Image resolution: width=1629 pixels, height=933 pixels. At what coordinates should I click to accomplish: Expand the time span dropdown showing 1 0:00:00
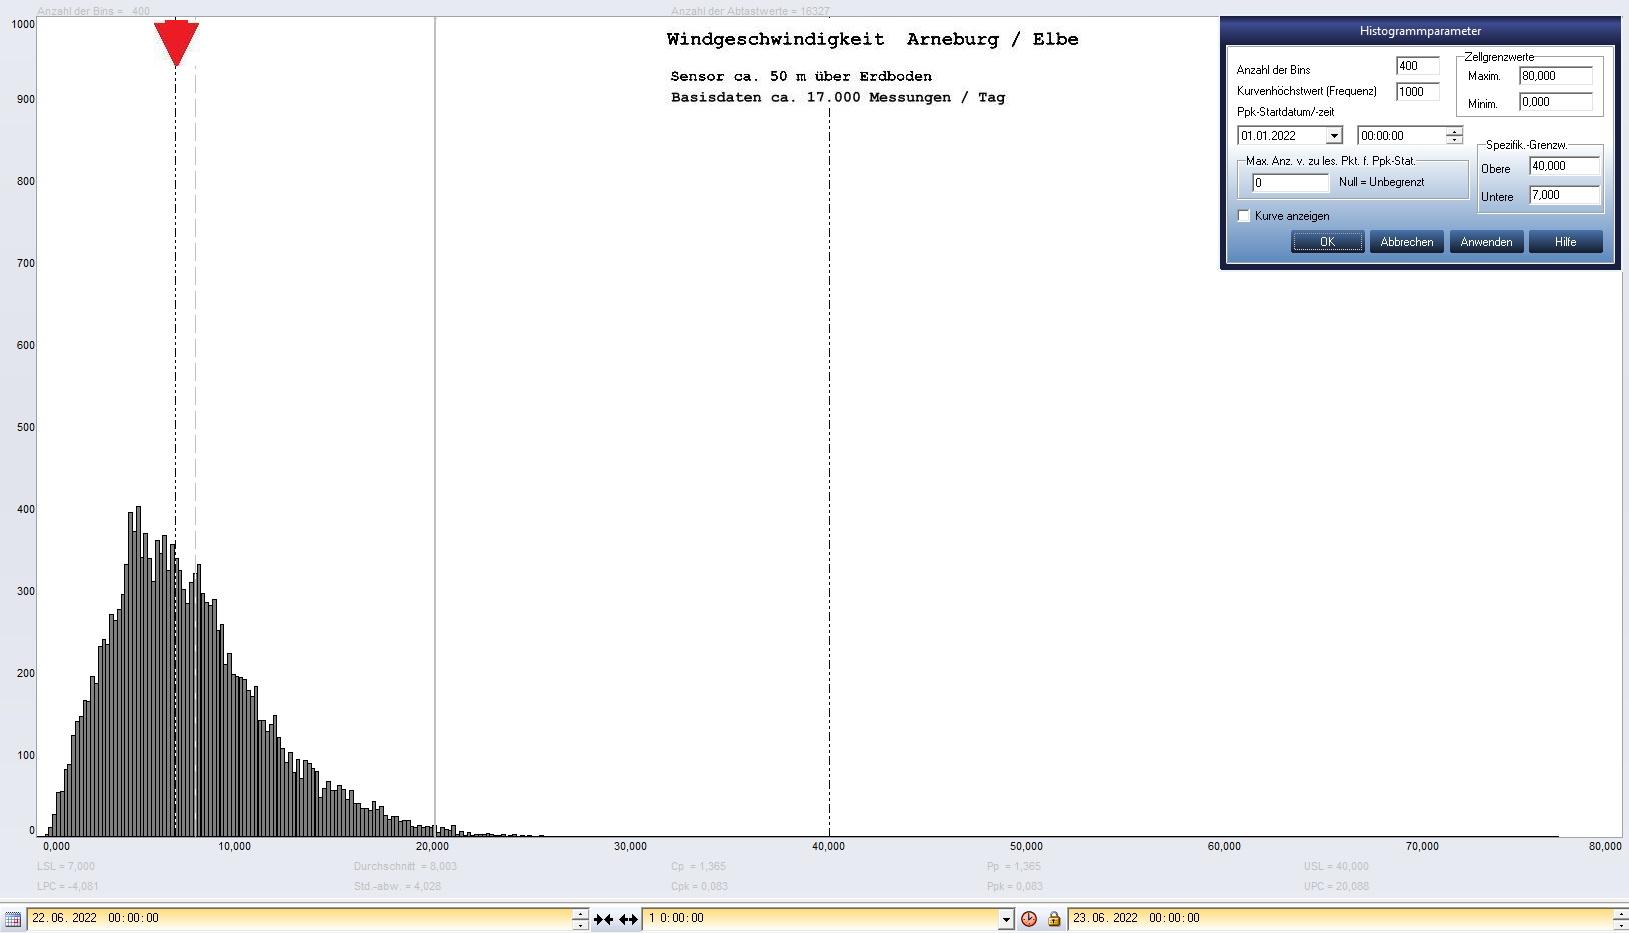tap(1006, 919)
